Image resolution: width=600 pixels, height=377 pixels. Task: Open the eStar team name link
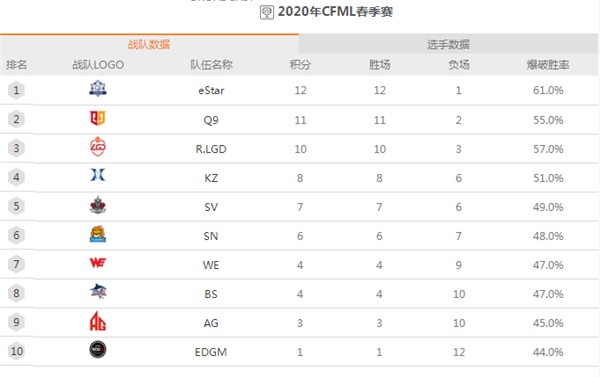click(x=211, y=91)
